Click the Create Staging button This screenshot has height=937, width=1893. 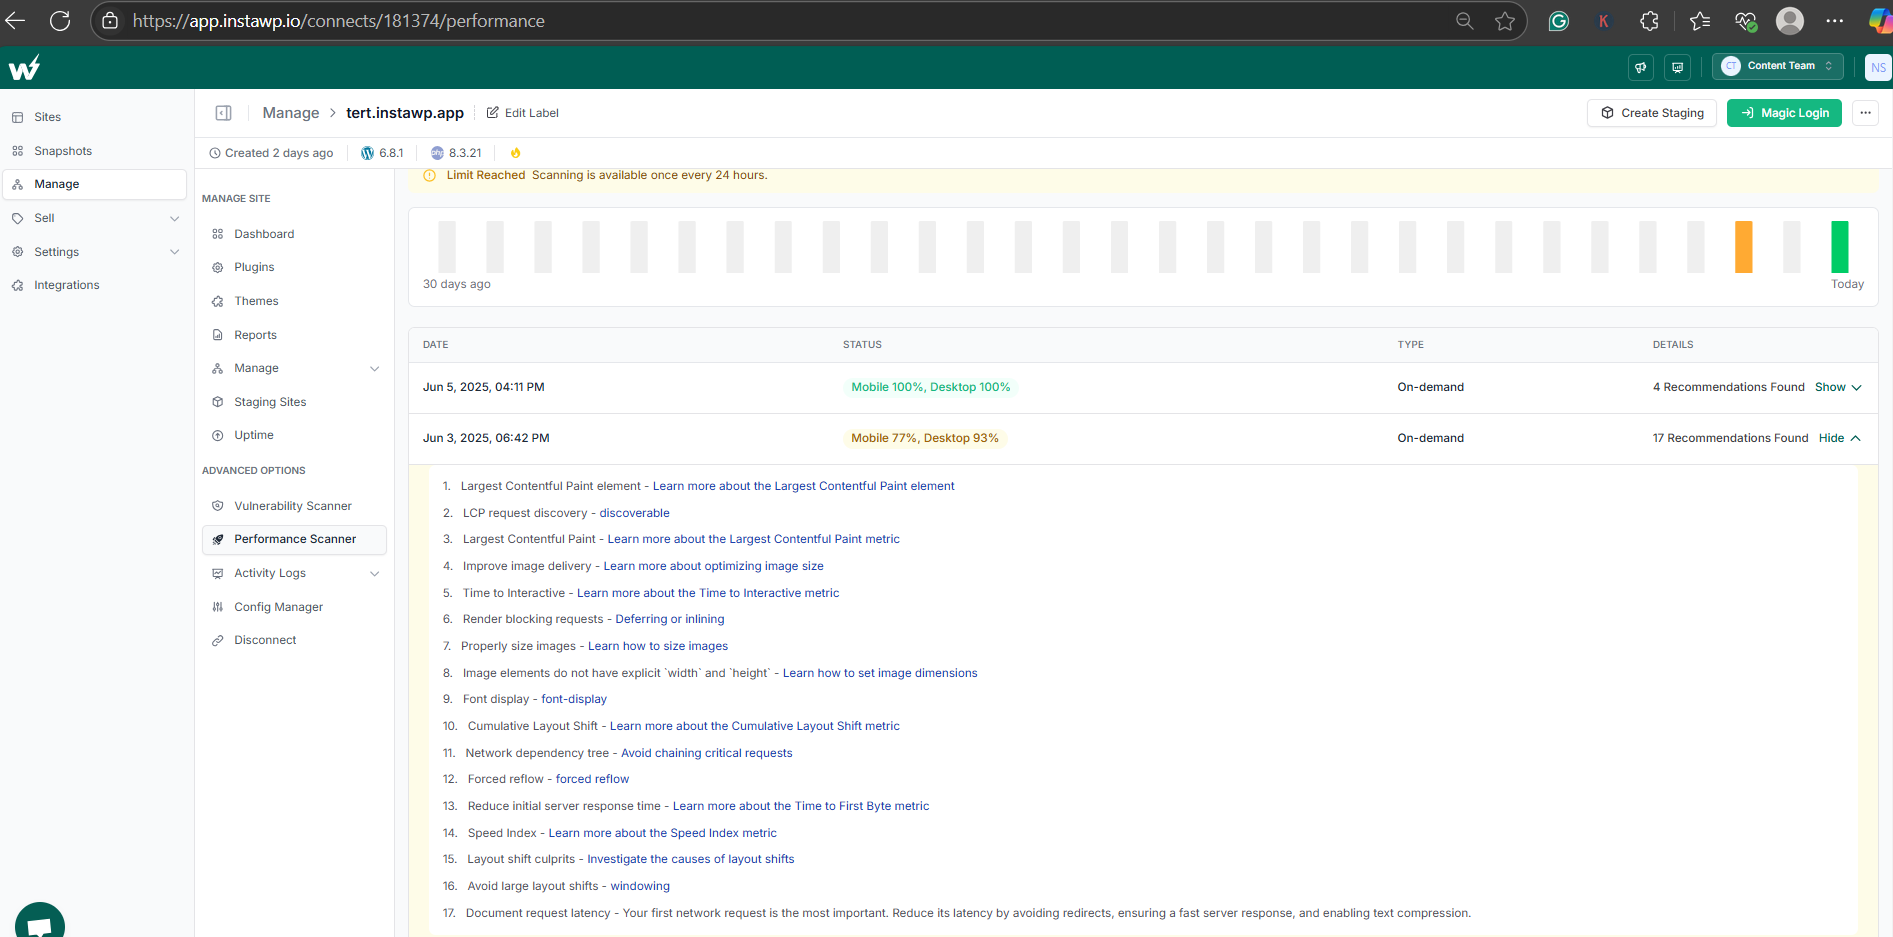coord(1652,113)
